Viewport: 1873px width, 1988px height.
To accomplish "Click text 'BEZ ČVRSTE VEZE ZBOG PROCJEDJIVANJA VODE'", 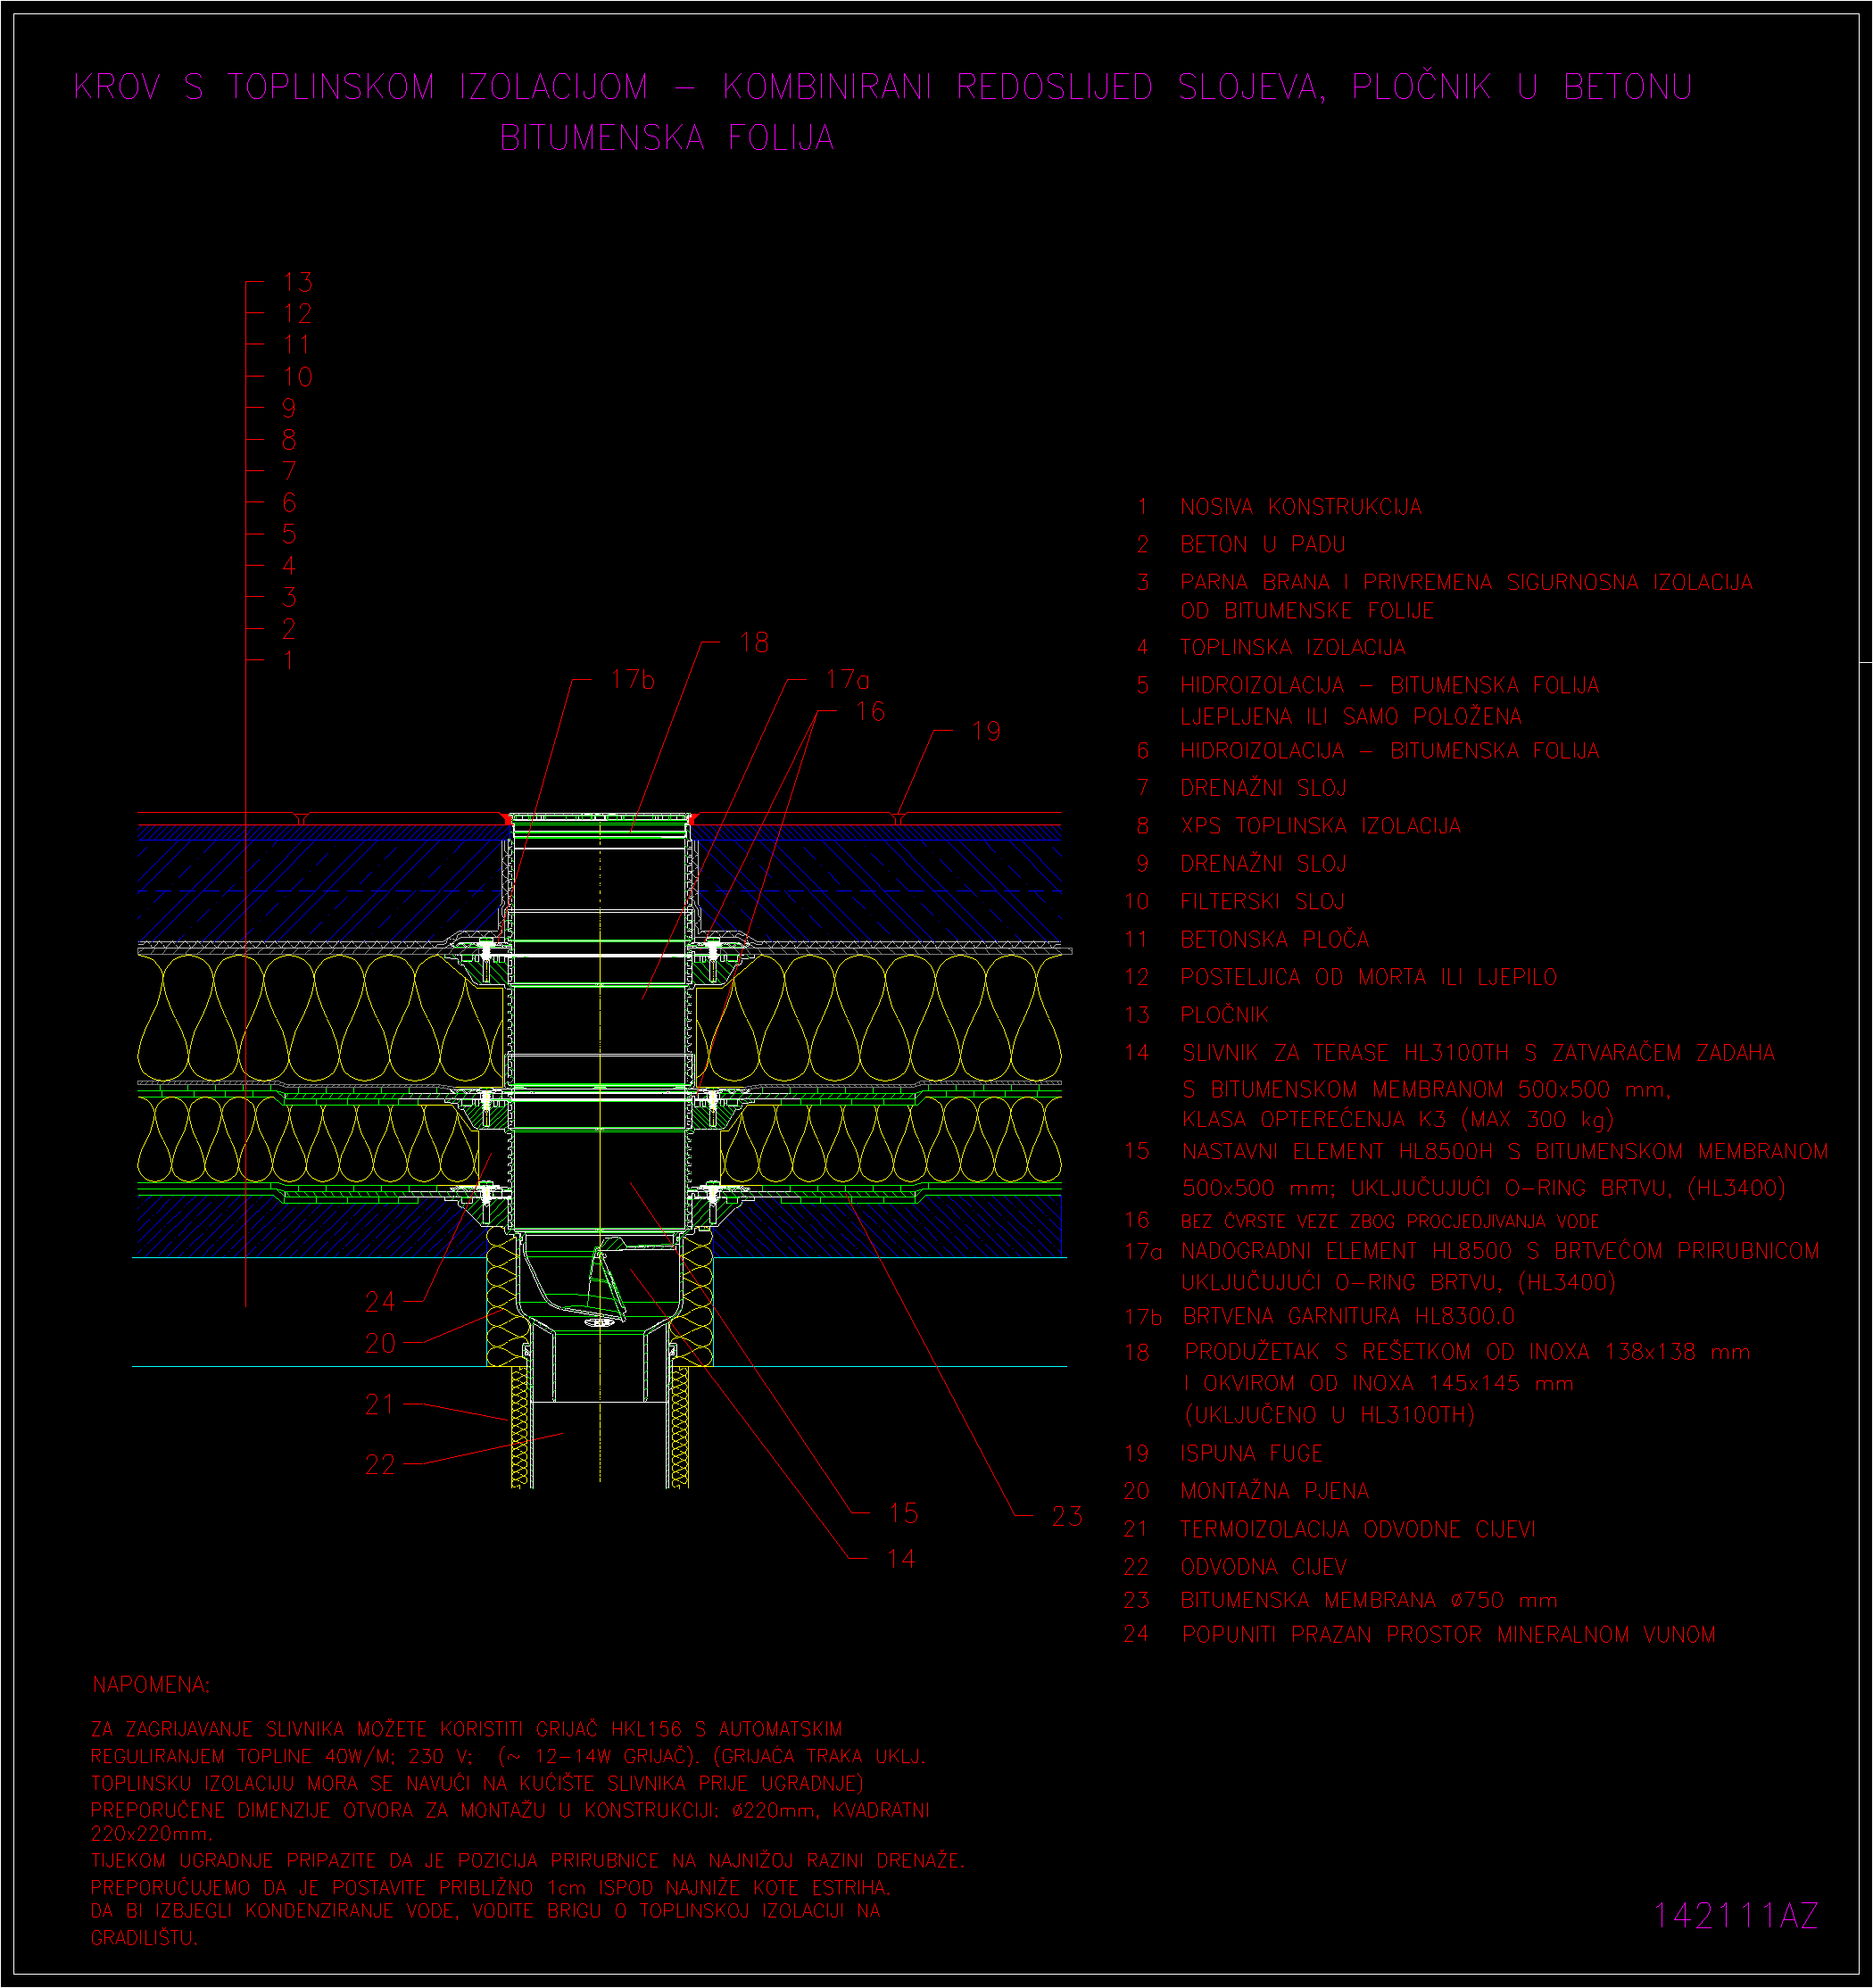I will point(1389,1221).
